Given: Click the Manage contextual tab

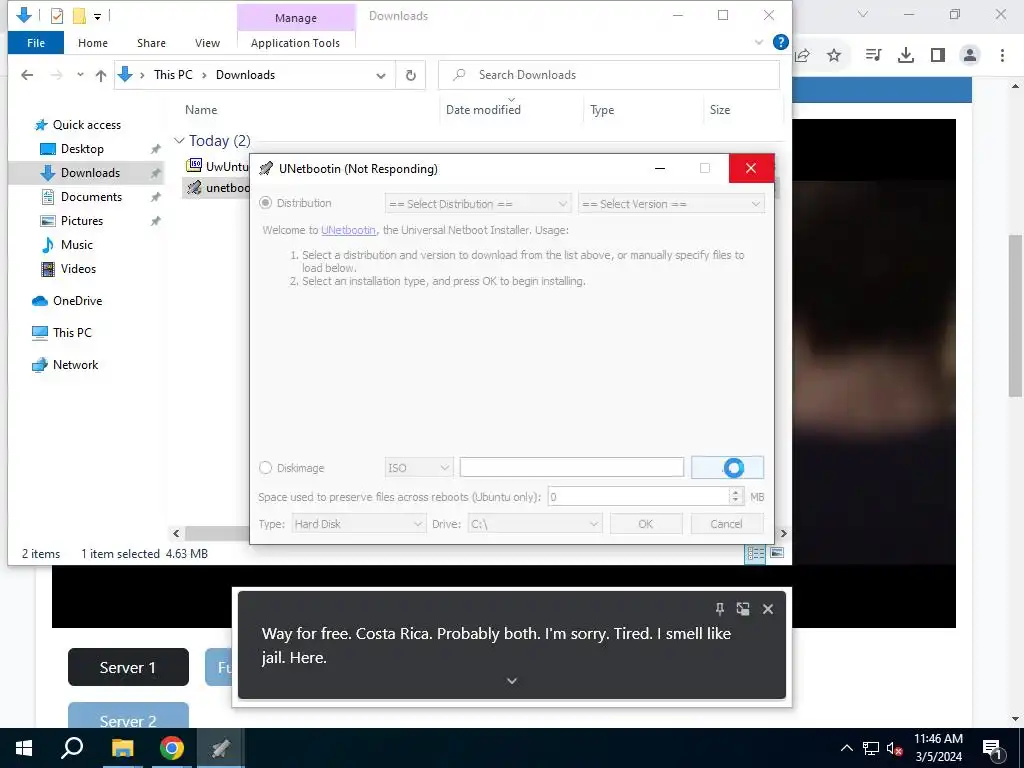Looking at the screenshot, I should pyautogui.click(x=296, y=18).
